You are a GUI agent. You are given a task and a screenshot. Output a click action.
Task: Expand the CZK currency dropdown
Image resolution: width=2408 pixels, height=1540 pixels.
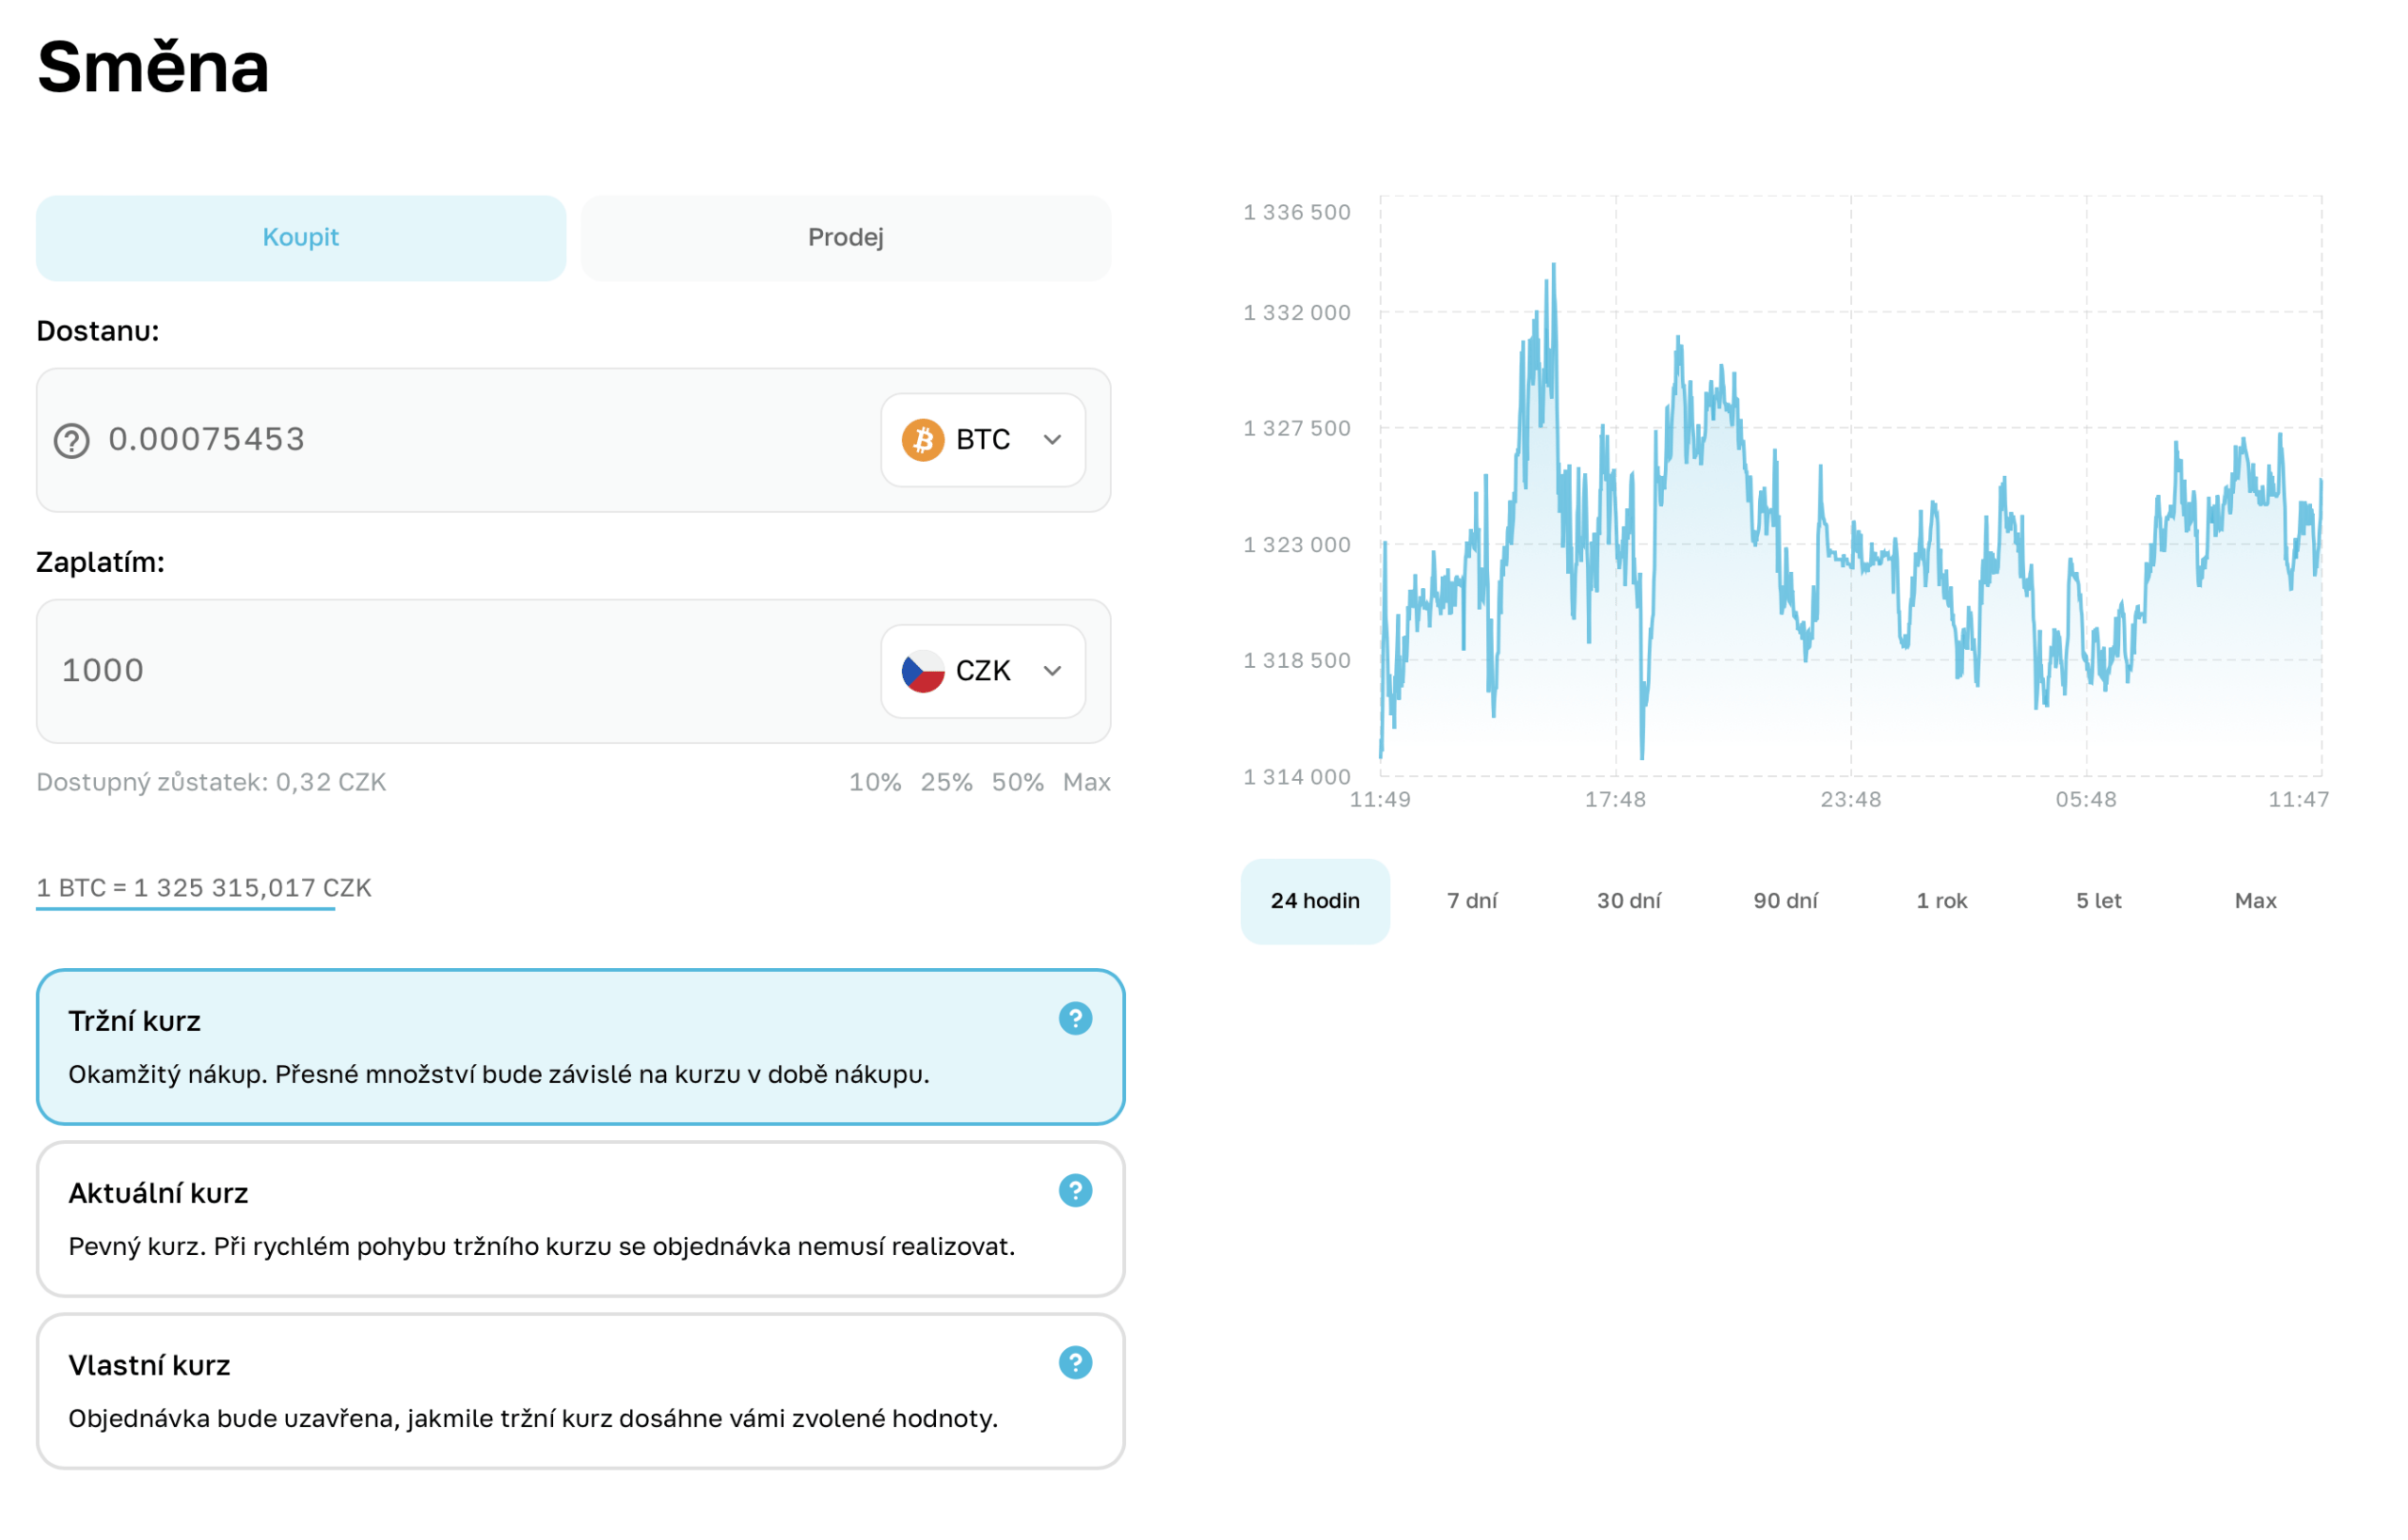tap(983, 671)
